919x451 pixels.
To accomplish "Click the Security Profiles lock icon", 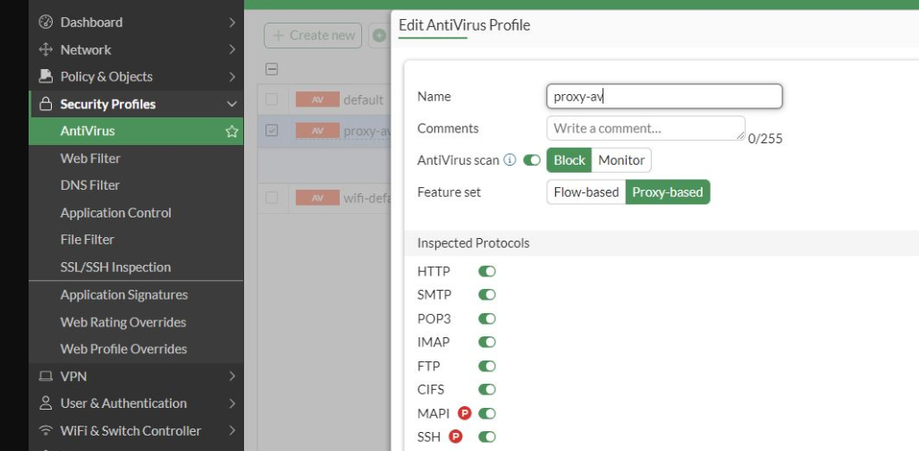I will [x=45, y=104].
